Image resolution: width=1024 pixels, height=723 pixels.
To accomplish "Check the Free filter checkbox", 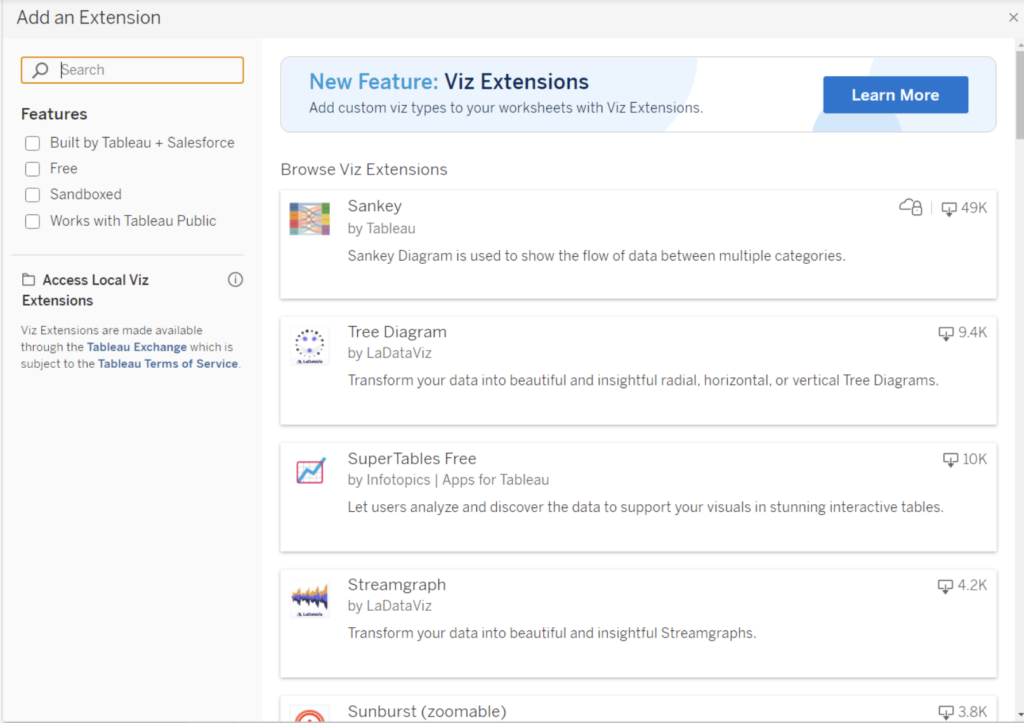I will [x=30, y=168].
